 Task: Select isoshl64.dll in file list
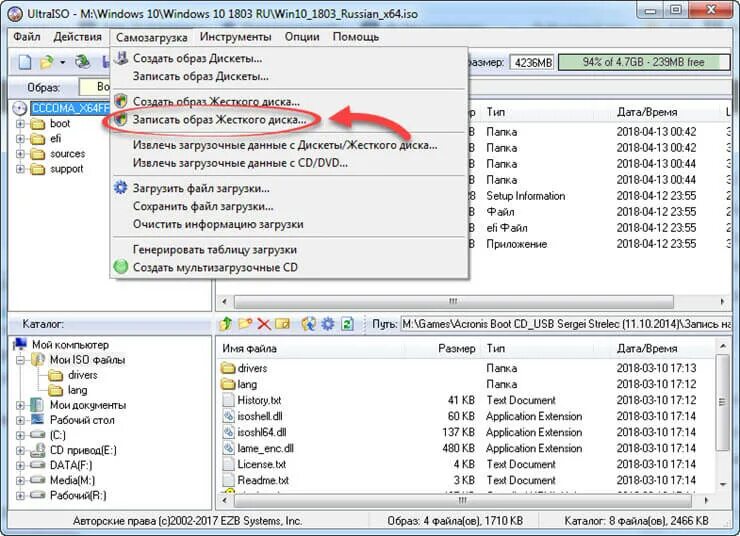coord(261,432)
